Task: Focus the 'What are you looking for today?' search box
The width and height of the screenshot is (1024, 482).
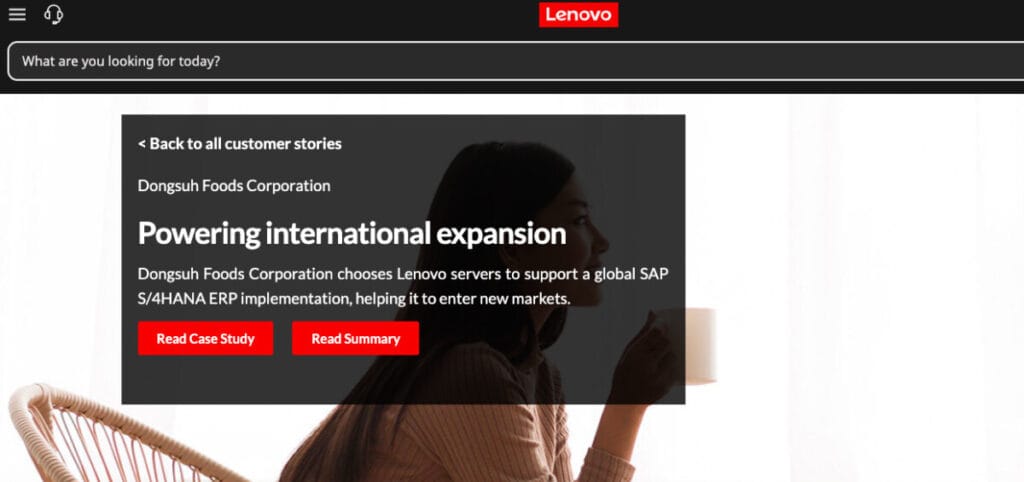Action: point(515,61)
